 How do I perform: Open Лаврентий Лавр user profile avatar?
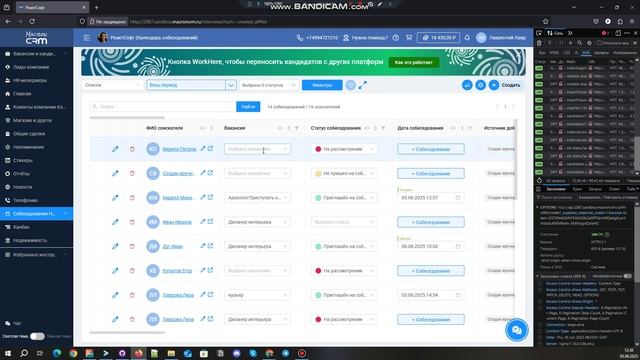481,38
